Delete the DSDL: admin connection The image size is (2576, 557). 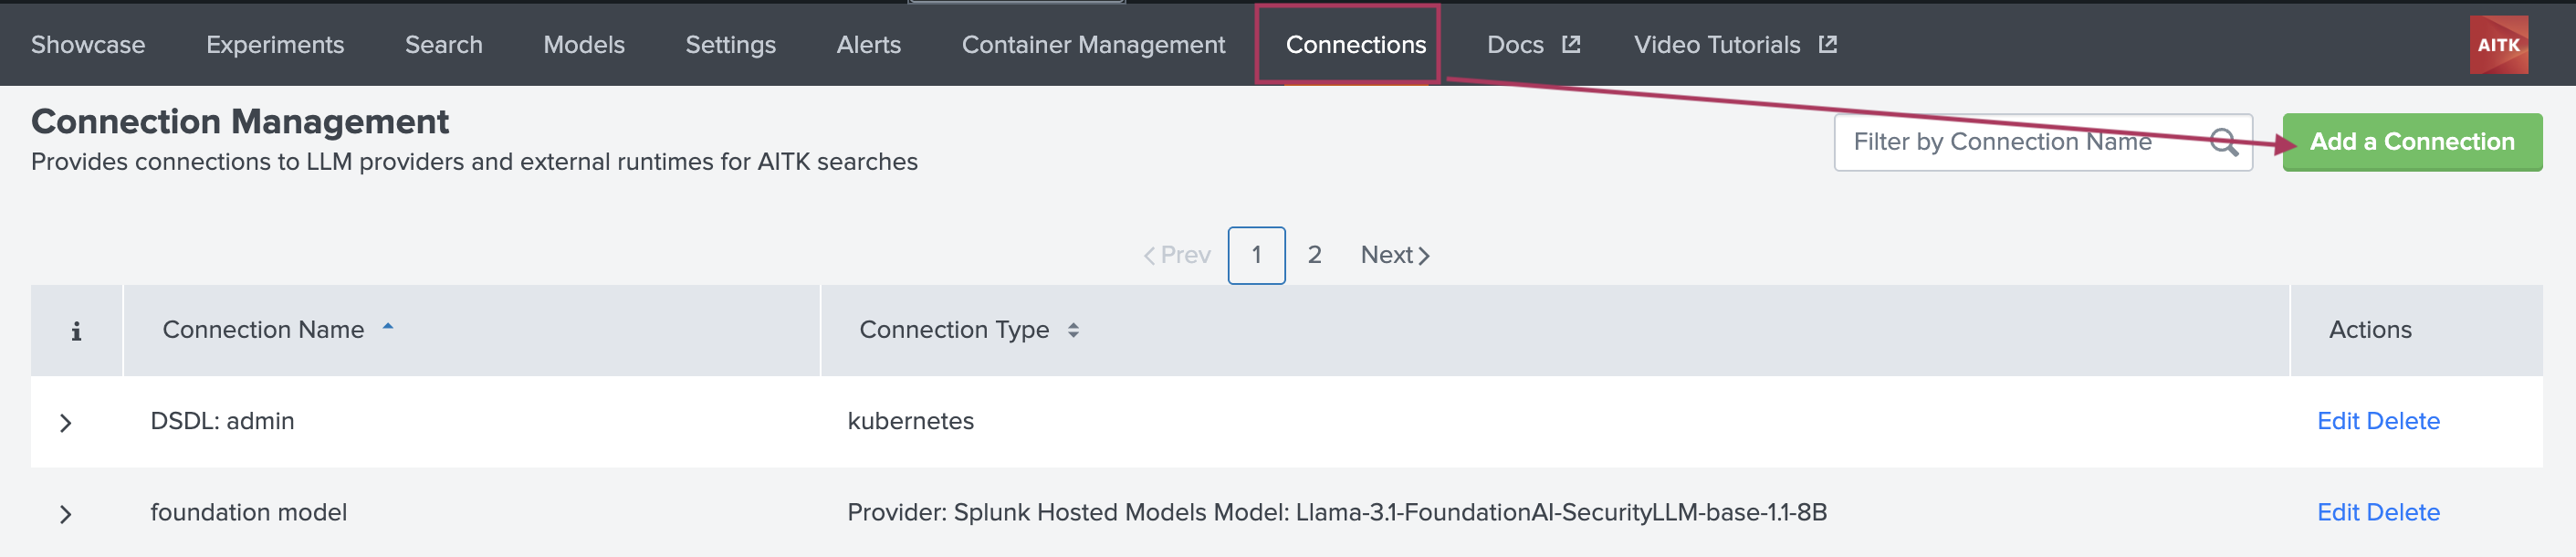click(x=2402, y=421)
